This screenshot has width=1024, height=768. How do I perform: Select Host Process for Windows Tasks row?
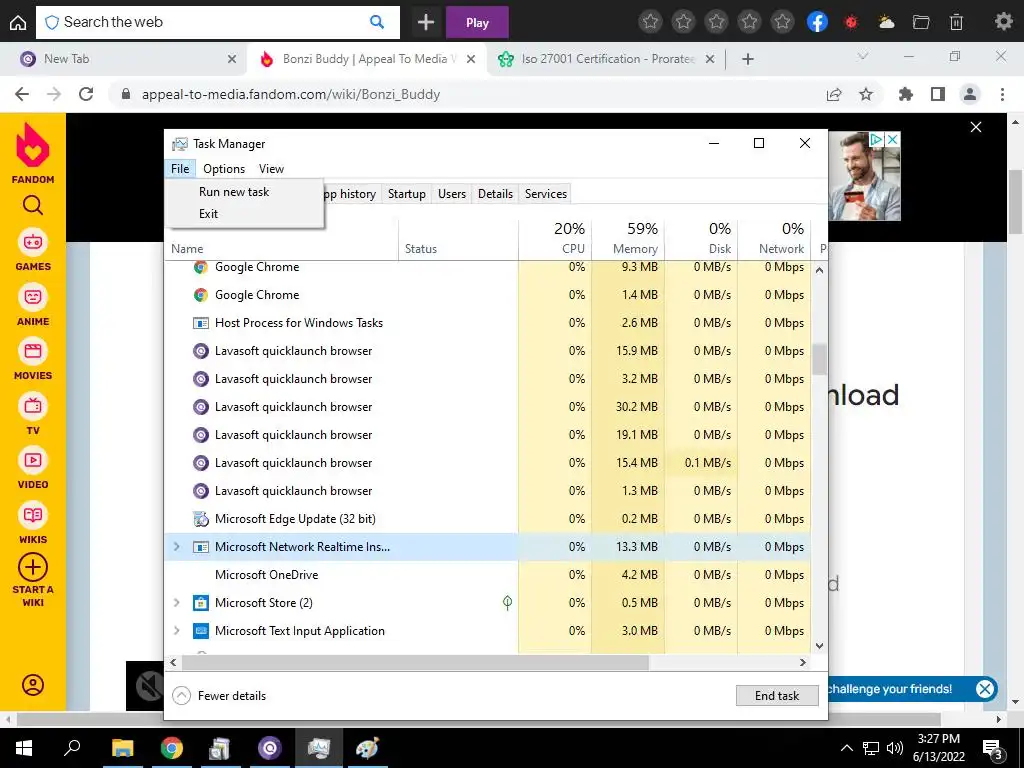[x=487, y=323]
